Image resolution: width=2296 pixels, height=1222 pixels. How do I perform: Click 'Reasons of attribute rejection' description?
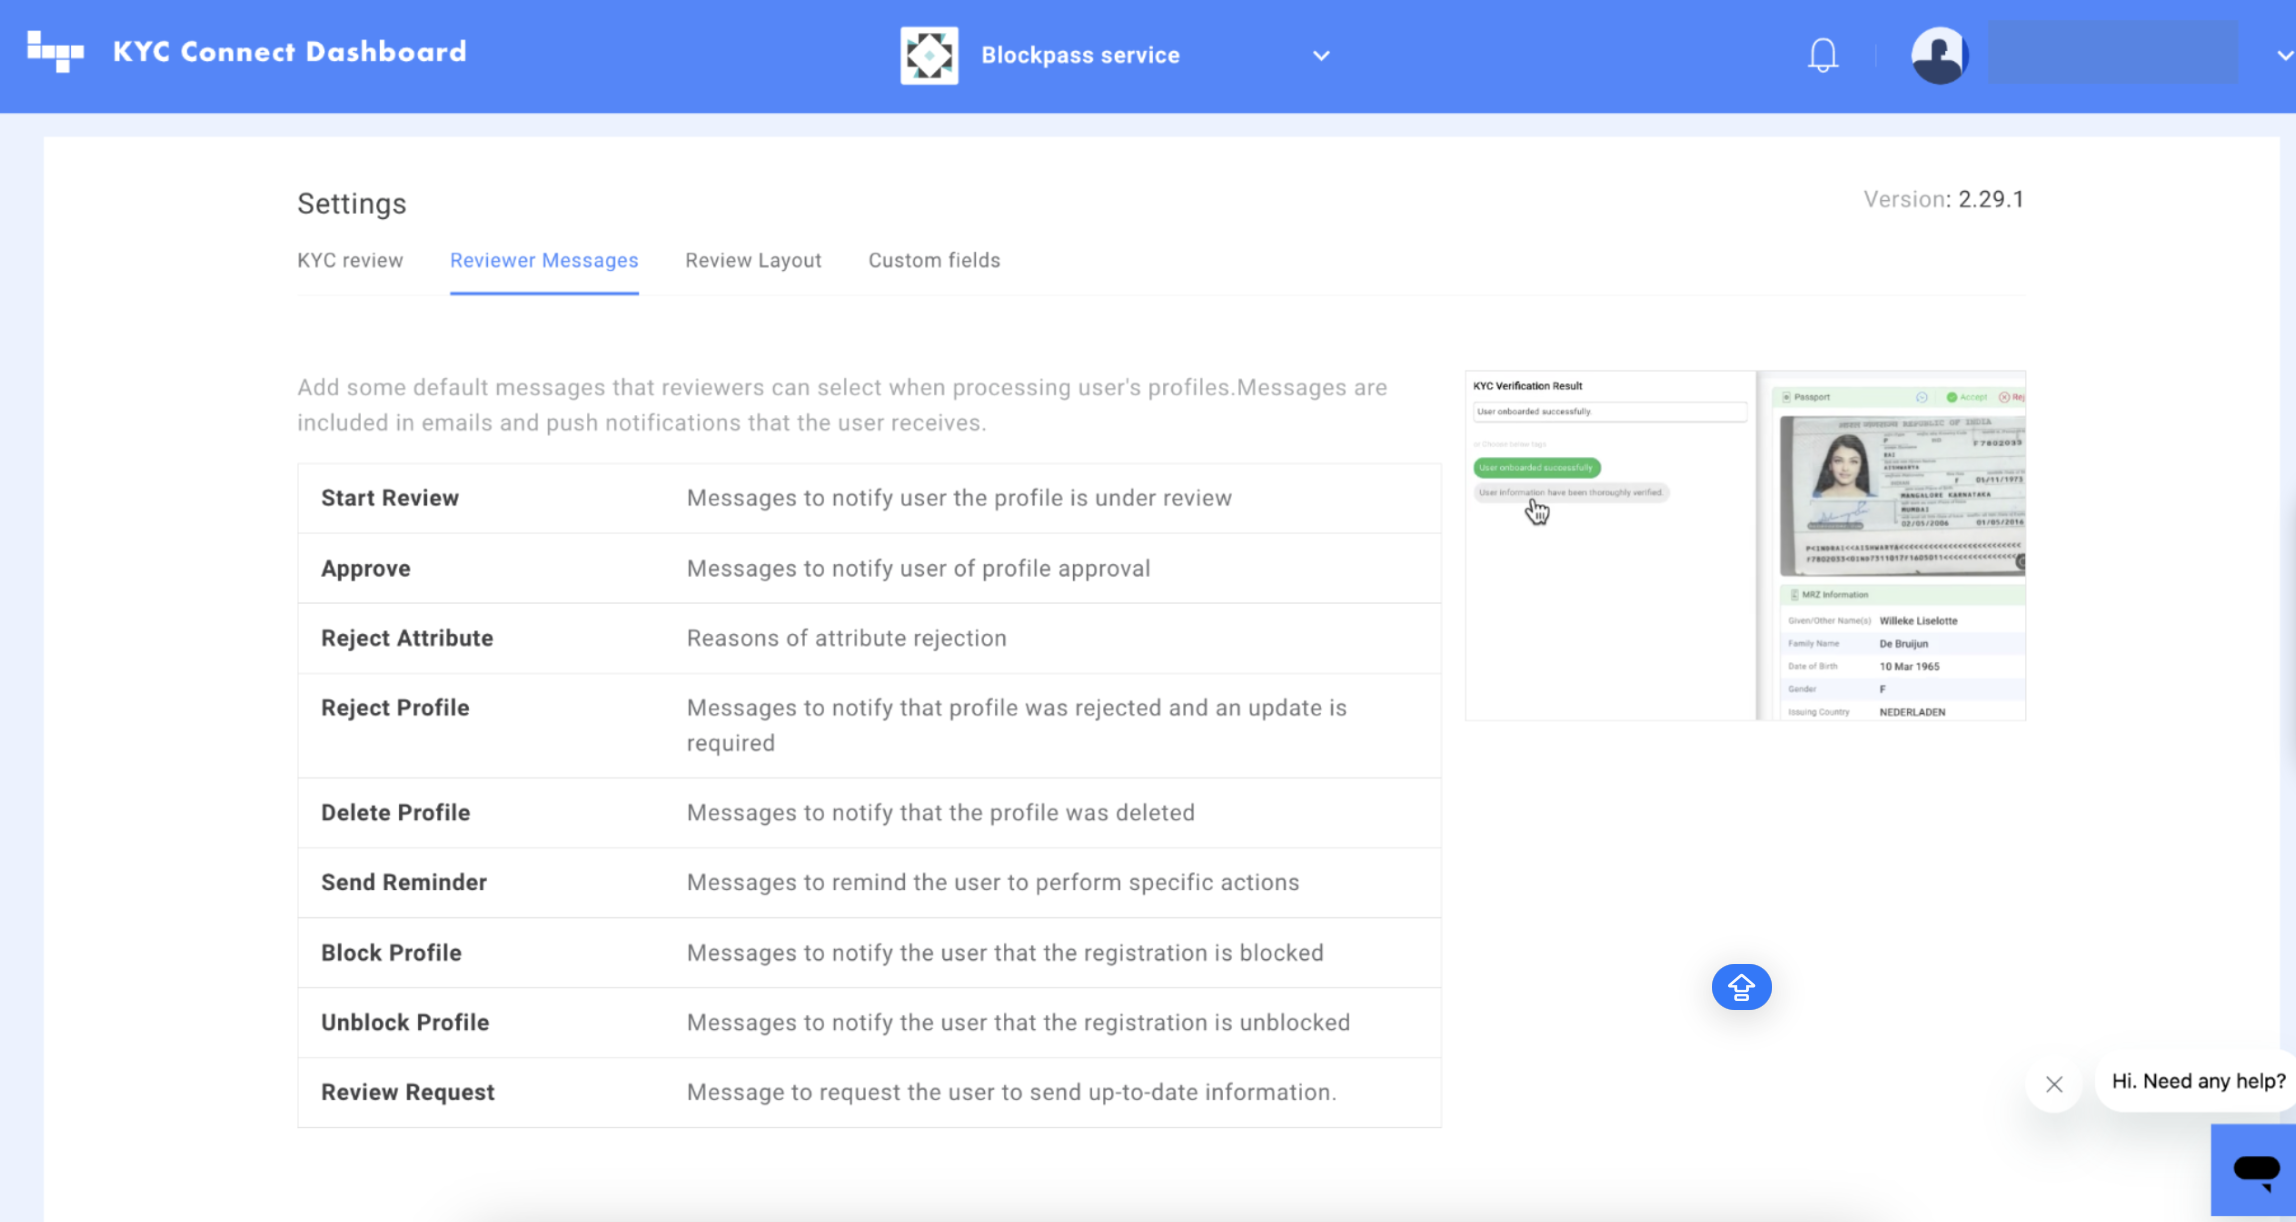point(846,638)
